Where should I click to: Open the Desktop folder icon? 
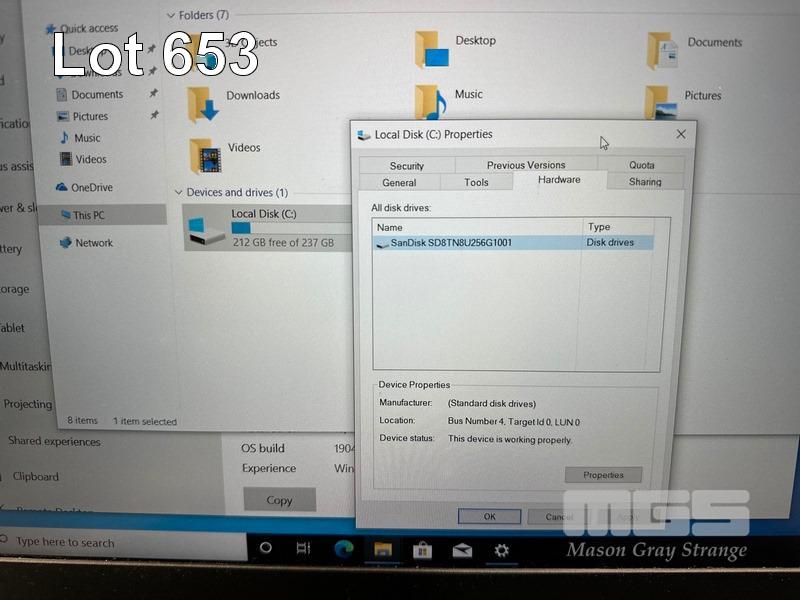pos(432,48)
